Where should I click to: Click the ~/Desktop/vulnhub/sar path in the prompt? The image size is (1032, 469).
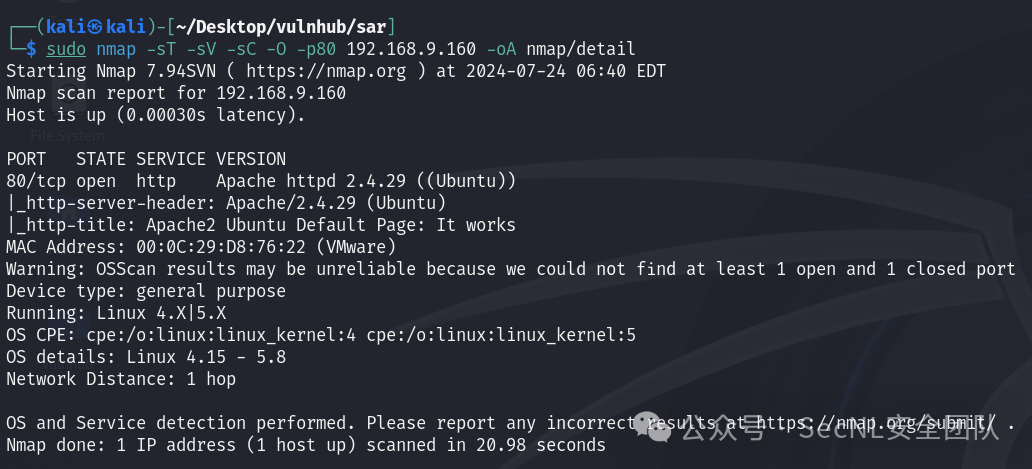click(280, 27)
